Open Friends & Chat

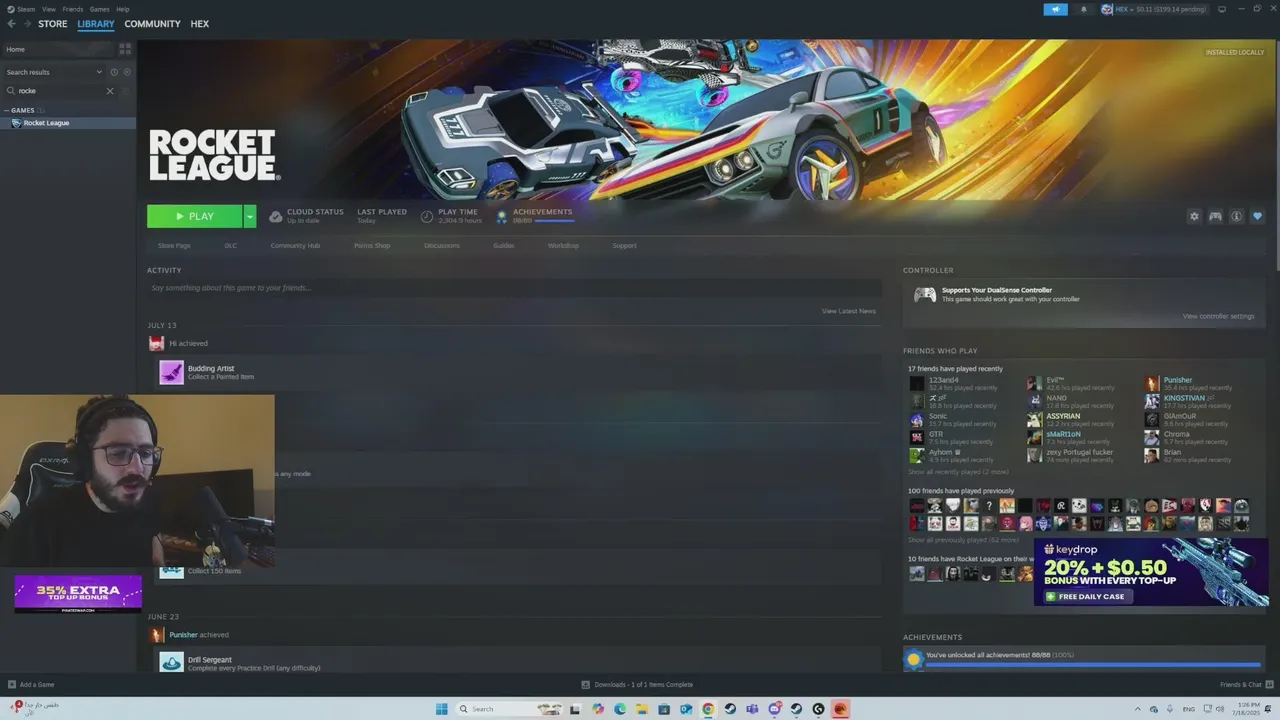1246,685
